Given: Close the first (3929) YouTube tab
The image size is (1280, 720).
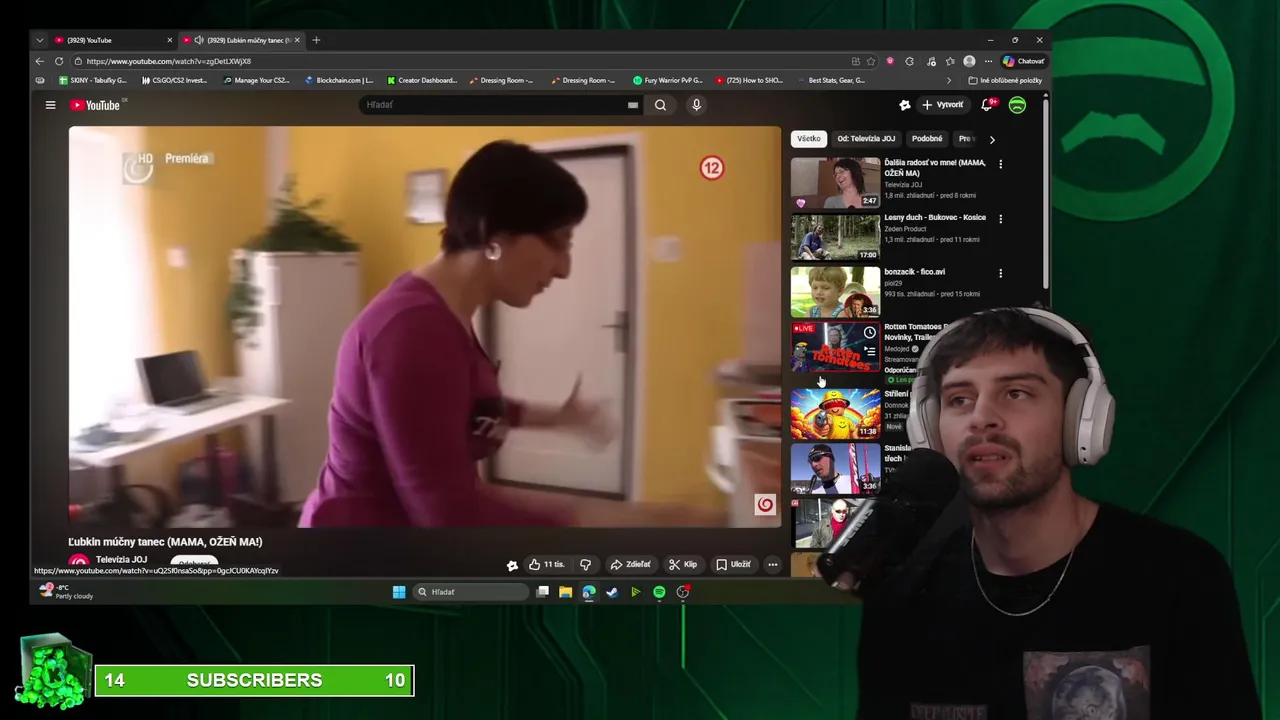Looking at the screenshot, I should click(169, 40).
